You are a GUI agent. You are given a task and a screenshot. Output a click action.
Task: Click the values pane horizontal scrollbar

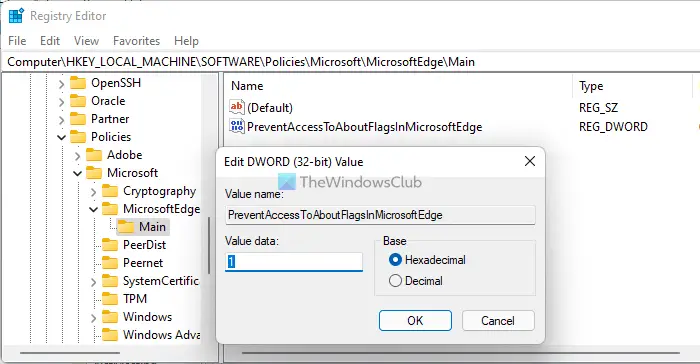click(x=460, y=353)
